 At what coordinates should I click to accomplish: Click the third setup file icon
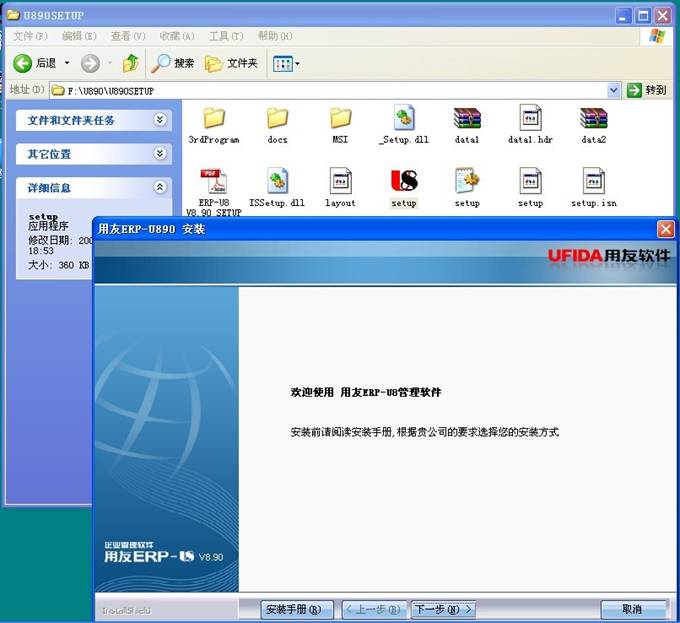(x=530, y=188)
